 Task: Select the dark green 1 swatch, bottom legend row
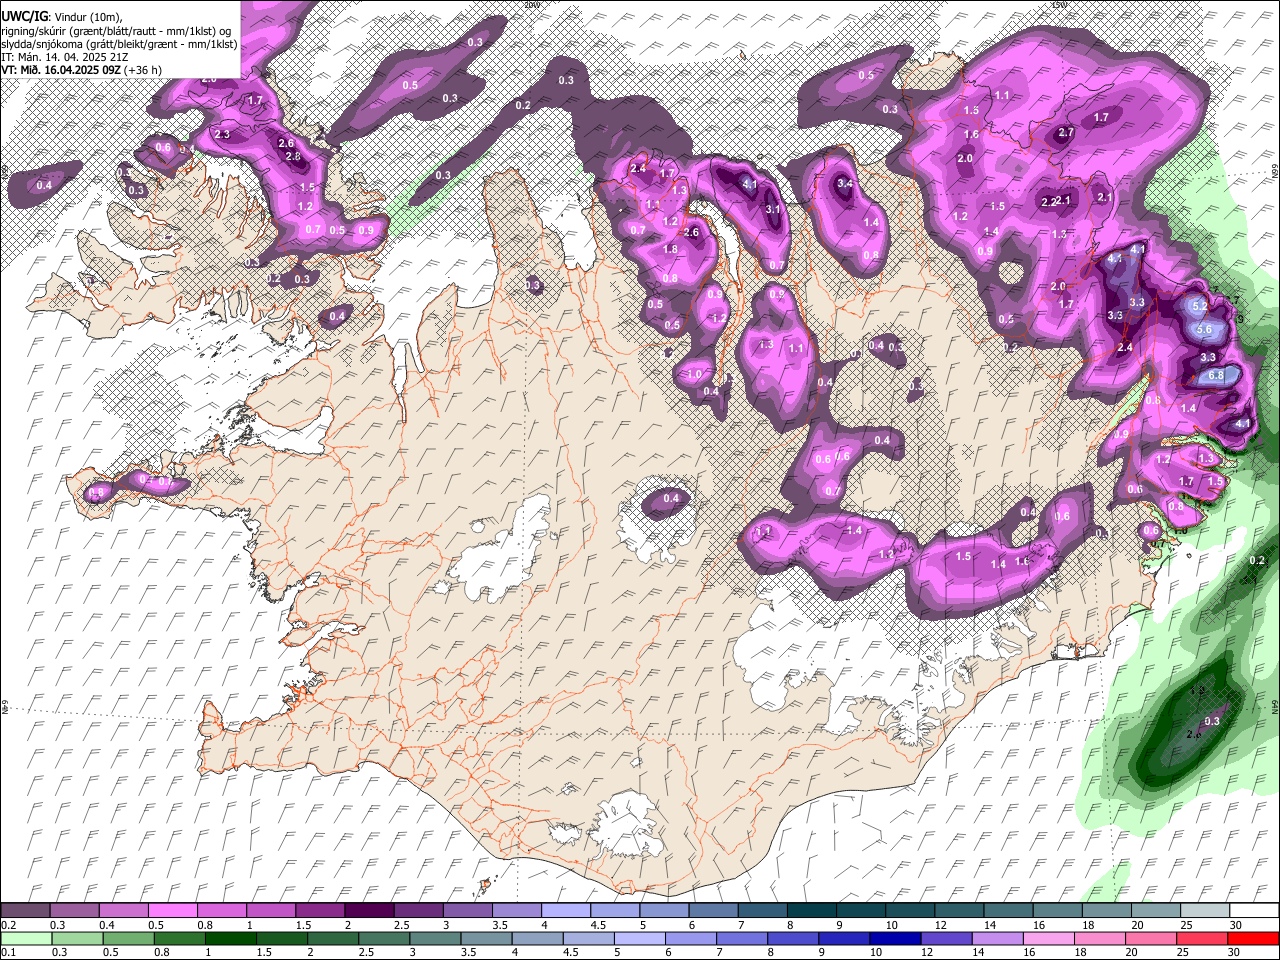(230, 939)
